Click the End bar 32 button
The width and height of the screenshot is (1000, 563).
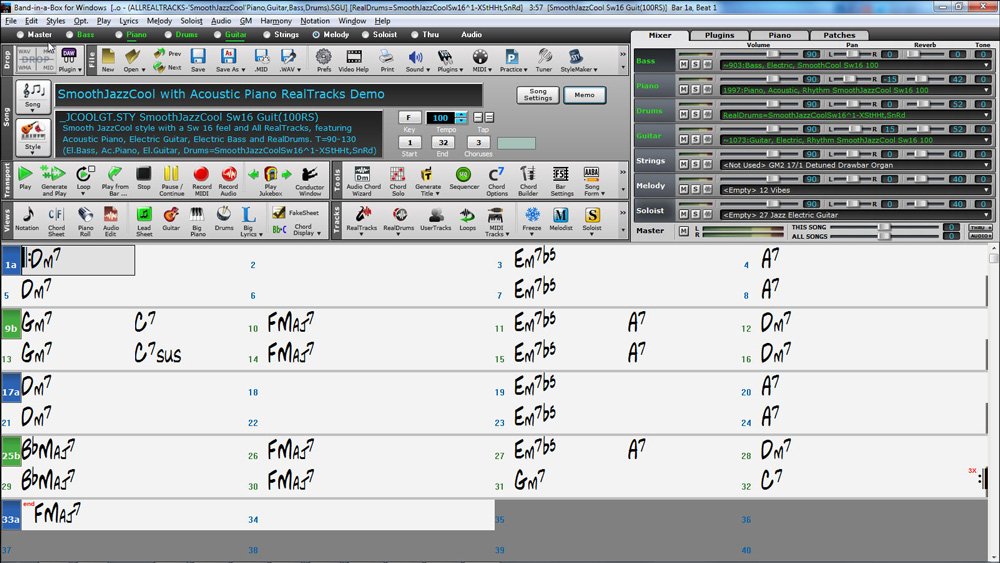(x=443, y=143)
